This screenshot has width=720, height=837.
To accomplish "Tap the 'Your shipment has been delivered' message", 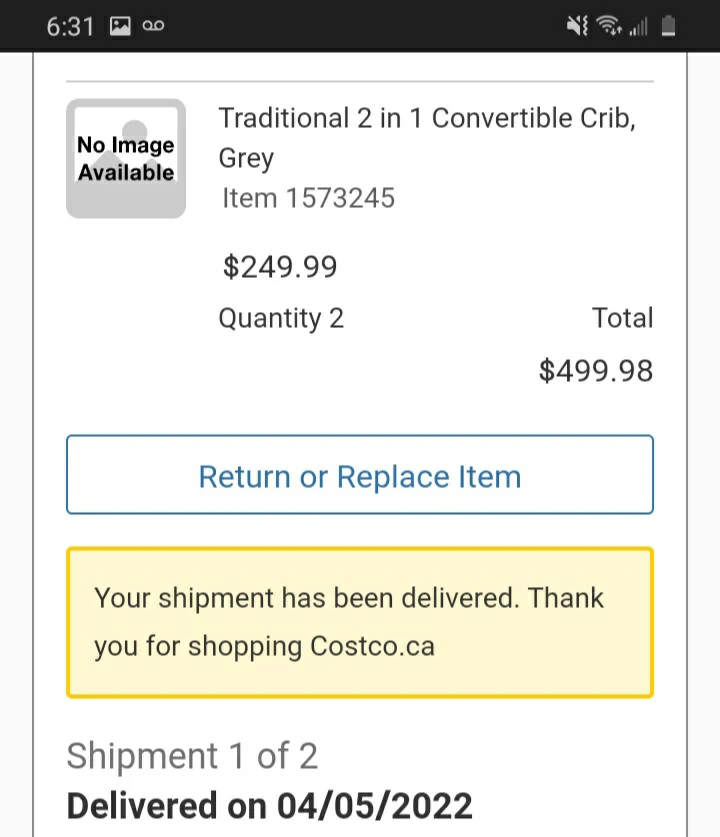I will click(349, 599).
